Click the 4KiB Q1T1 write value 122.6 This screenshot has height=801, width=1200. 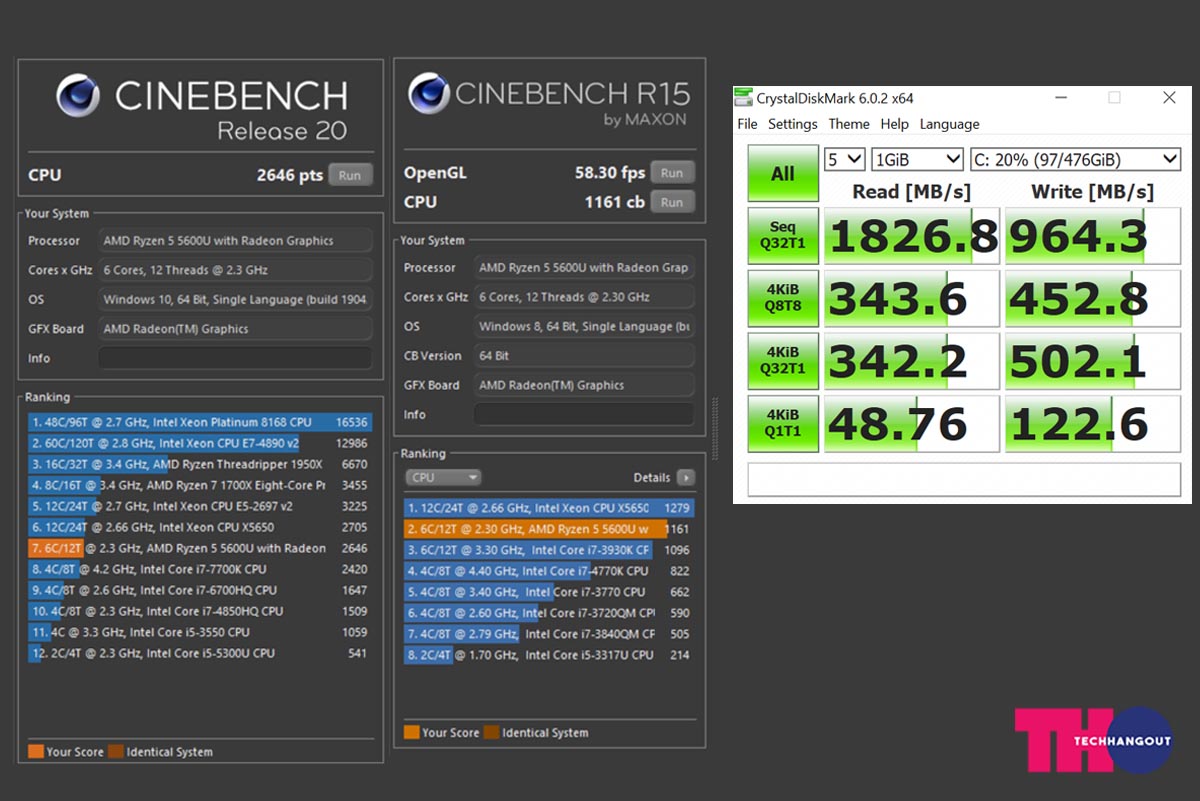(1094, 424)
